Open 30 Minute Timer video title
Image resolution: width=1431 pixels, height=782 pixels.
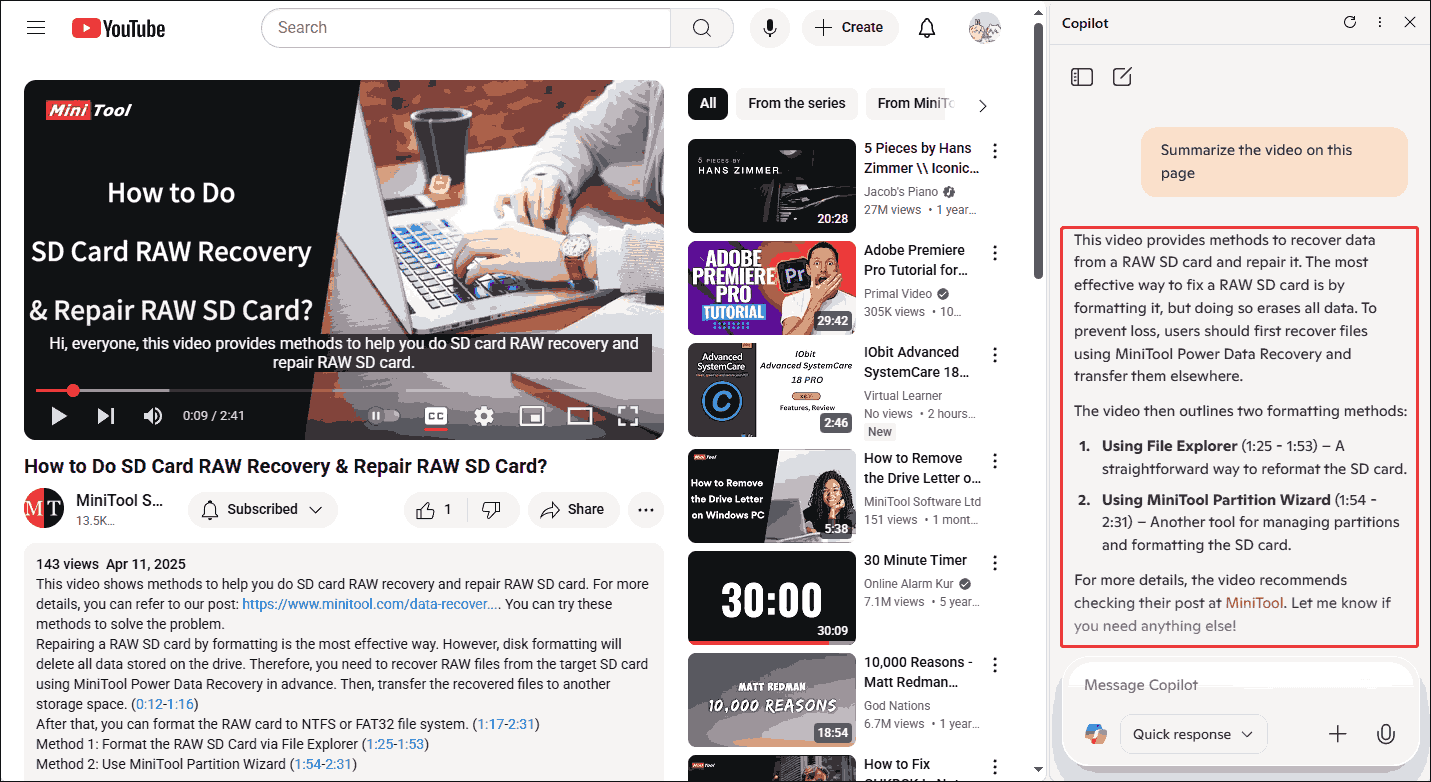tap(916, 560)
